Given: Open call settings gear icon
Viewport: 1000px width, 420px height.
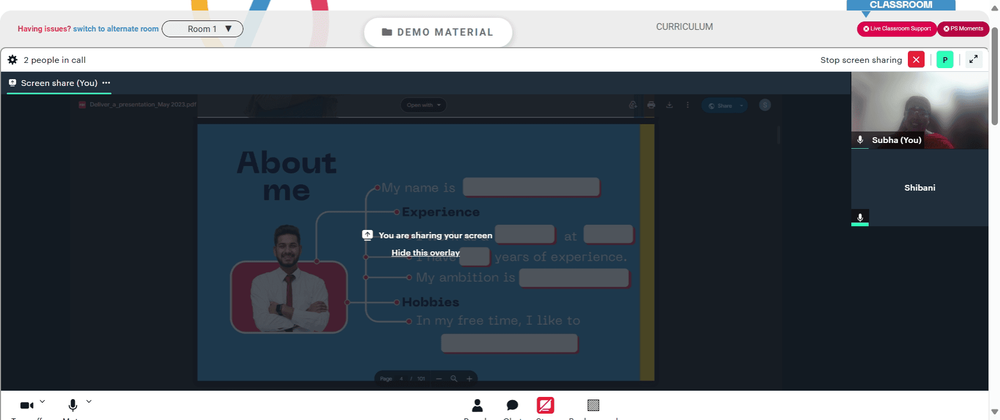Looking at the screenshot, I should click(12, 60).
